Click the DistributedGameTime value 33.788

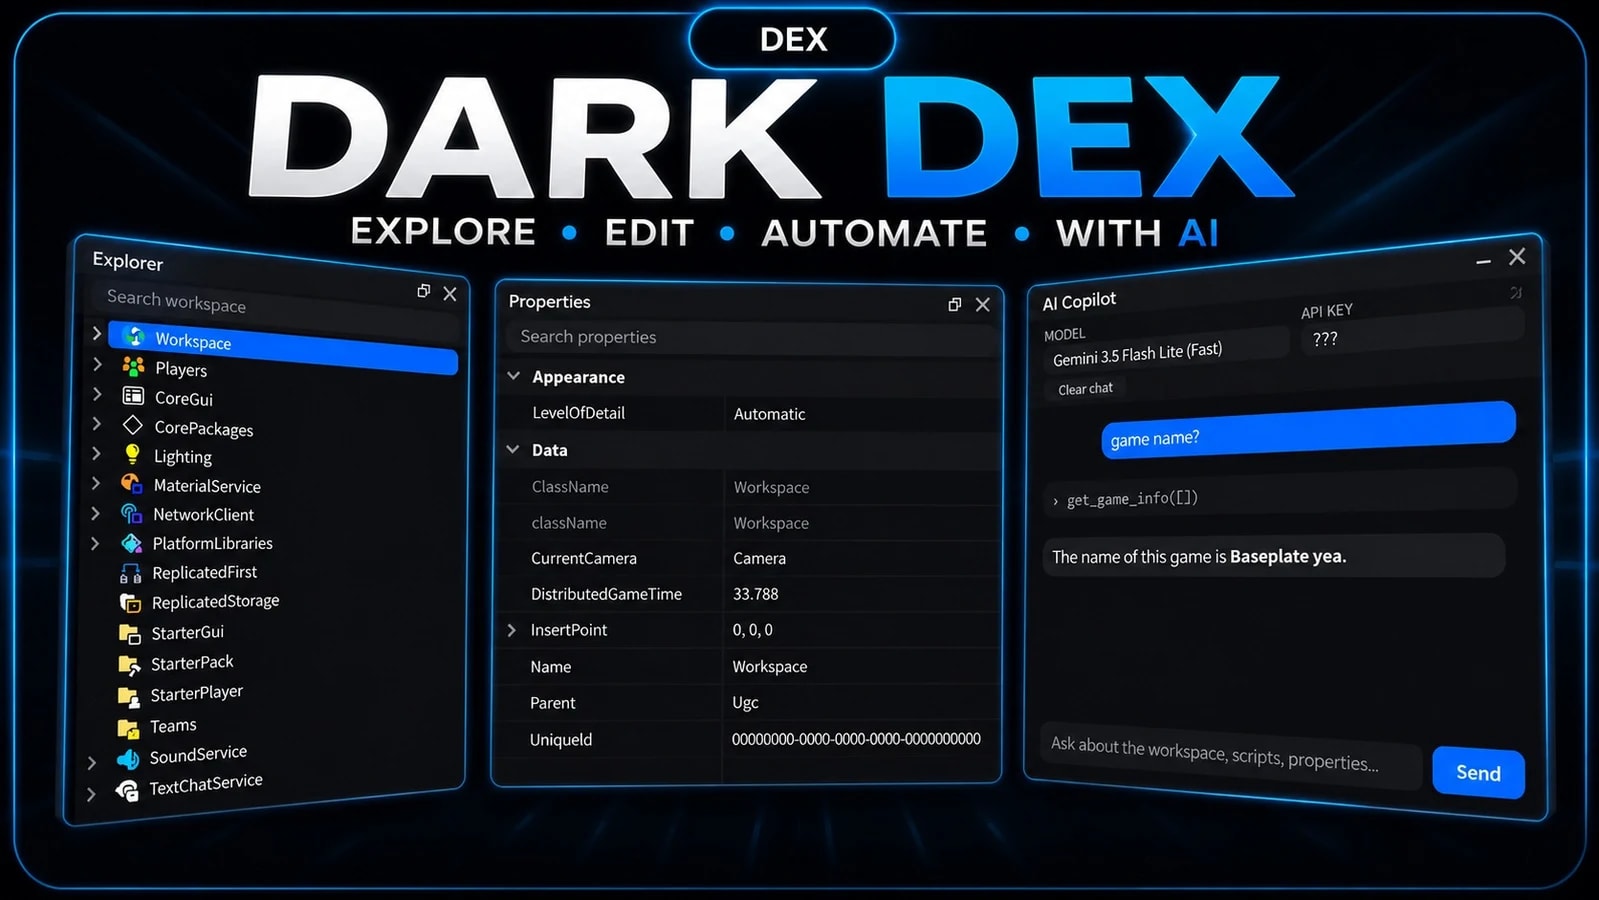(x=755, y=594)
